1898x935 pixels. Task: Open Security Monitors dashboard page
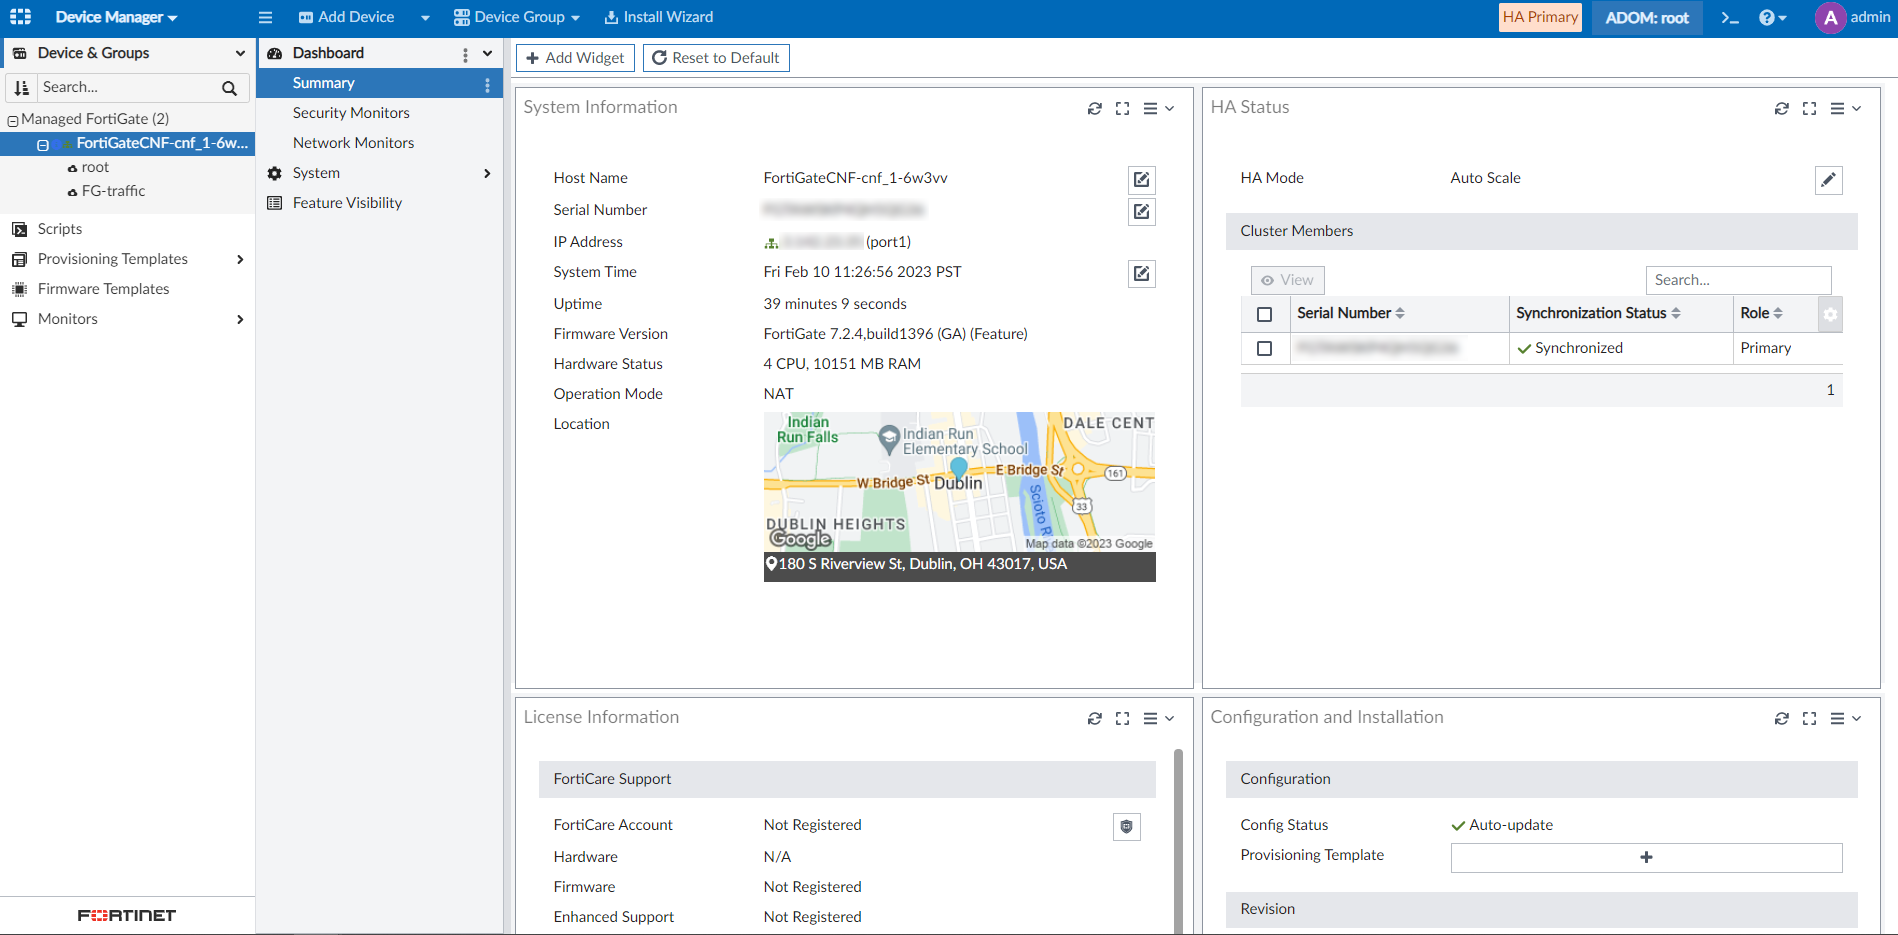click(351, 113)
